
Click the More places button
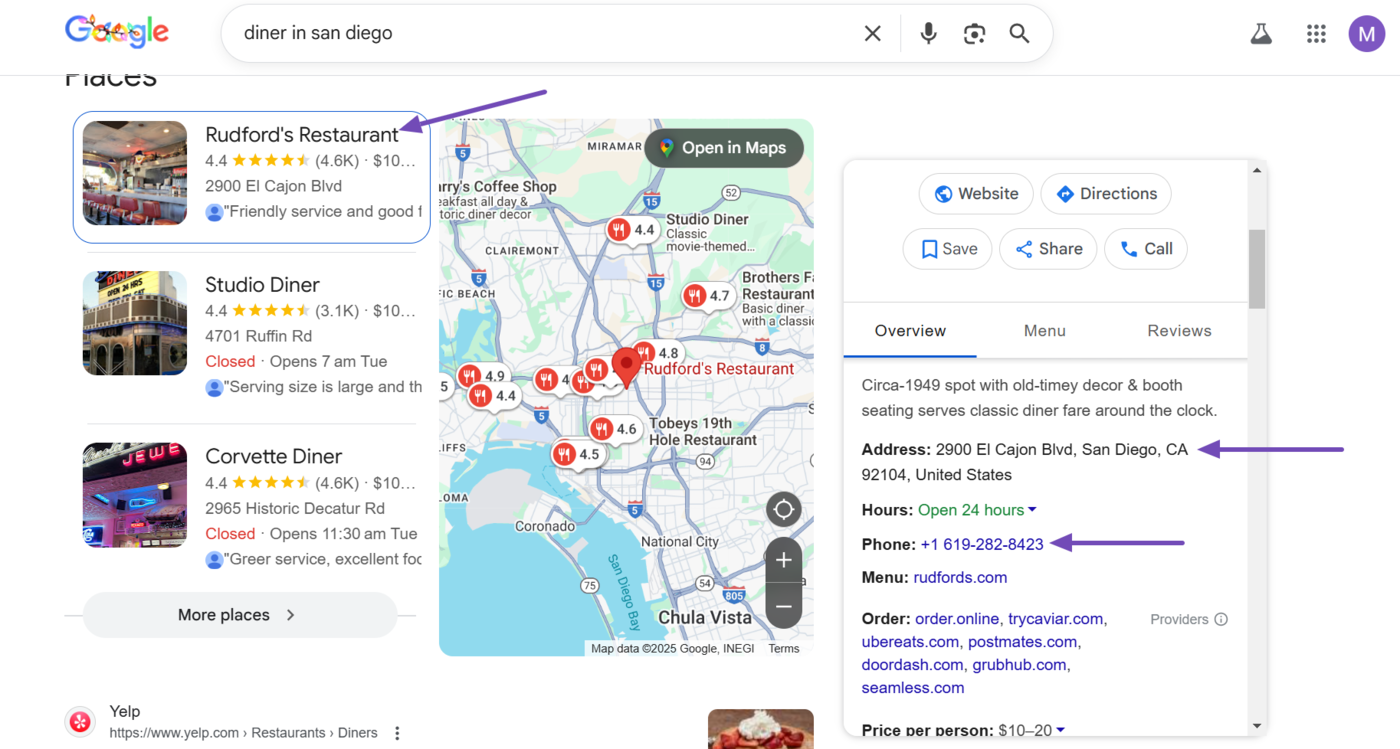[x=239, y=615]
